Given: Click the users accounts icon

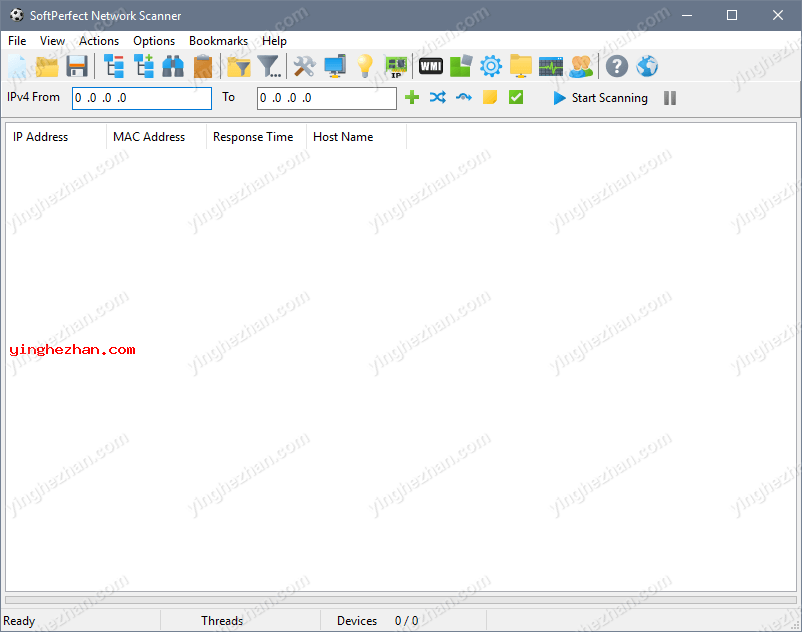Looking at the screenshot, I should coord(581,66).
